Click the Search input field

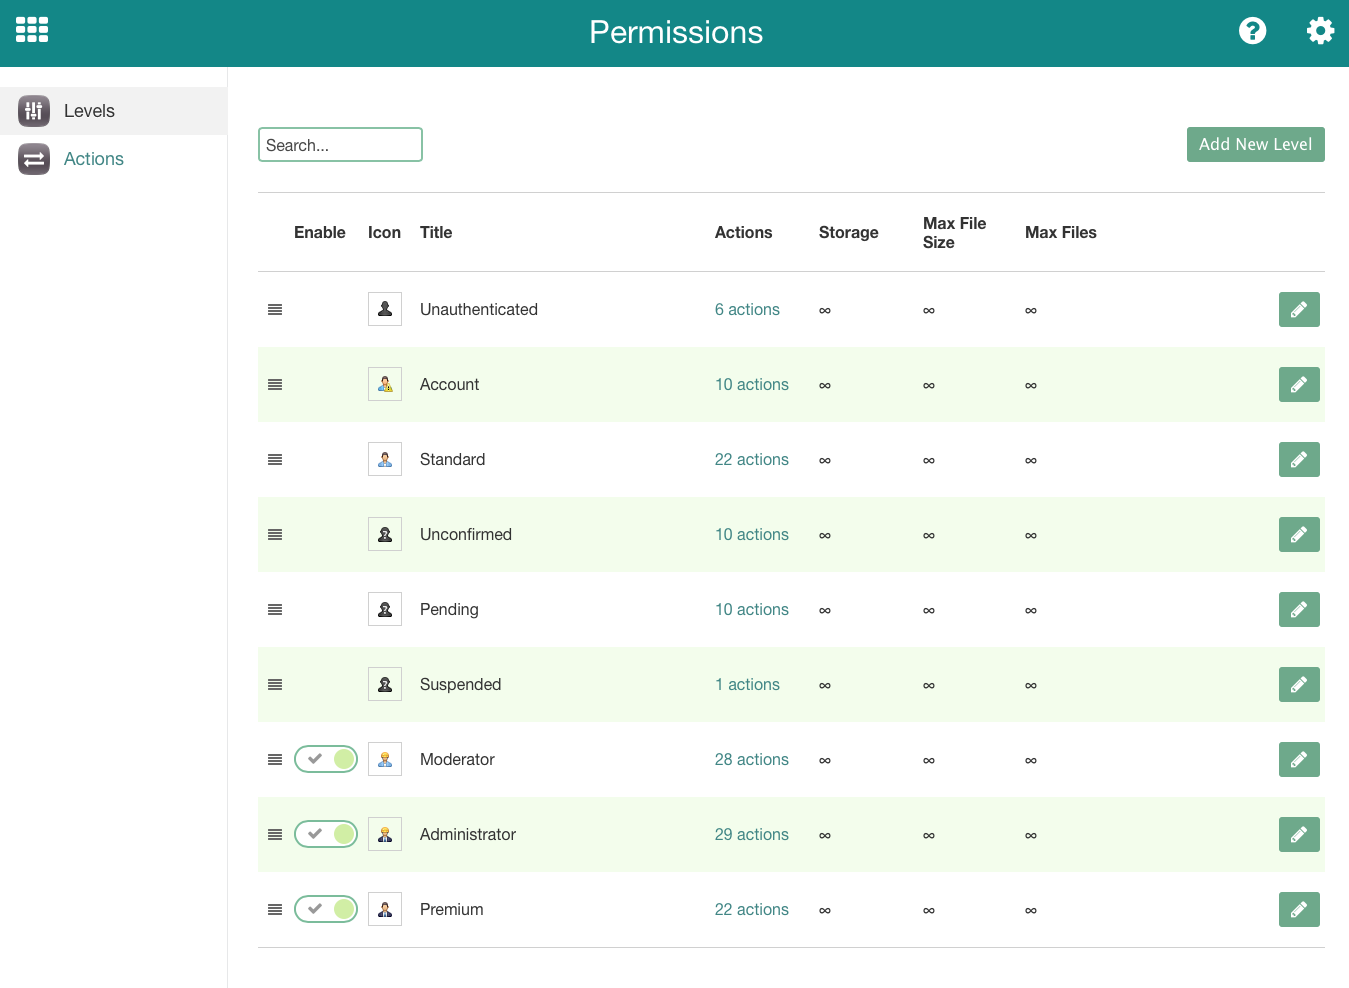[340, 145]
